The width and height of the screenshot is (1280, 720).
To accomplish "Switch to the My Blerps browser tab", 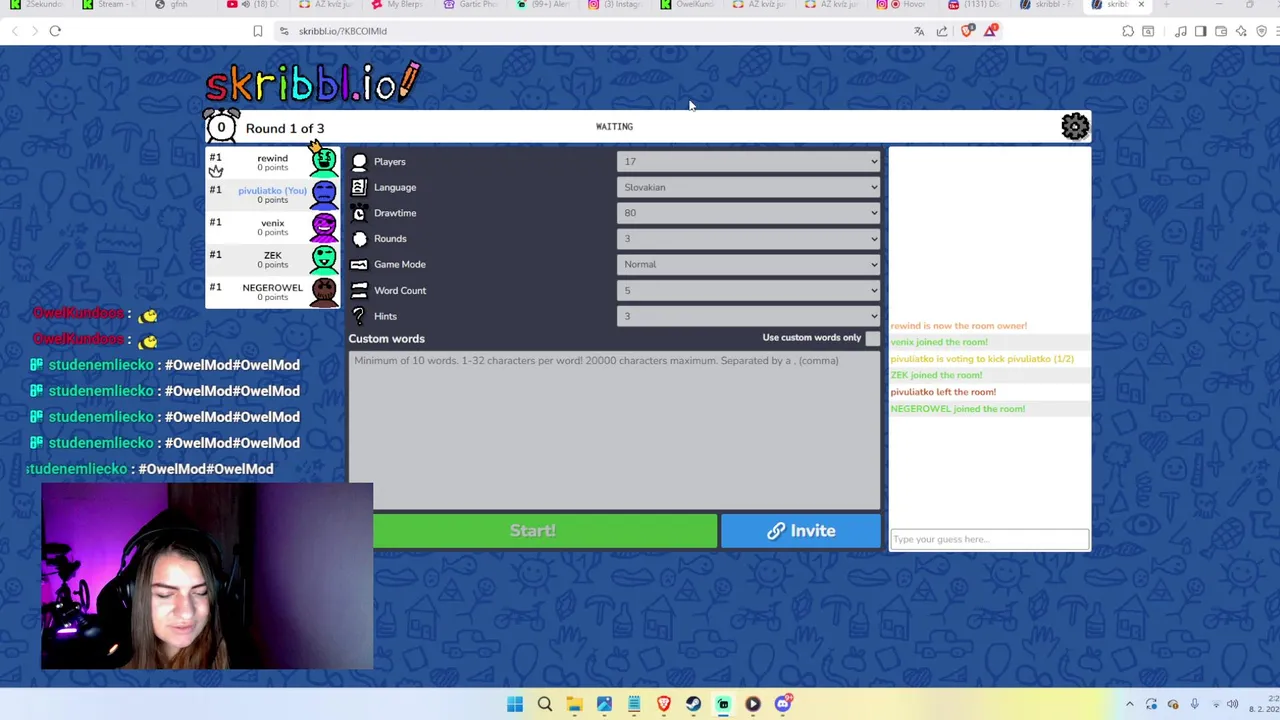I will [x=398, y=5].
